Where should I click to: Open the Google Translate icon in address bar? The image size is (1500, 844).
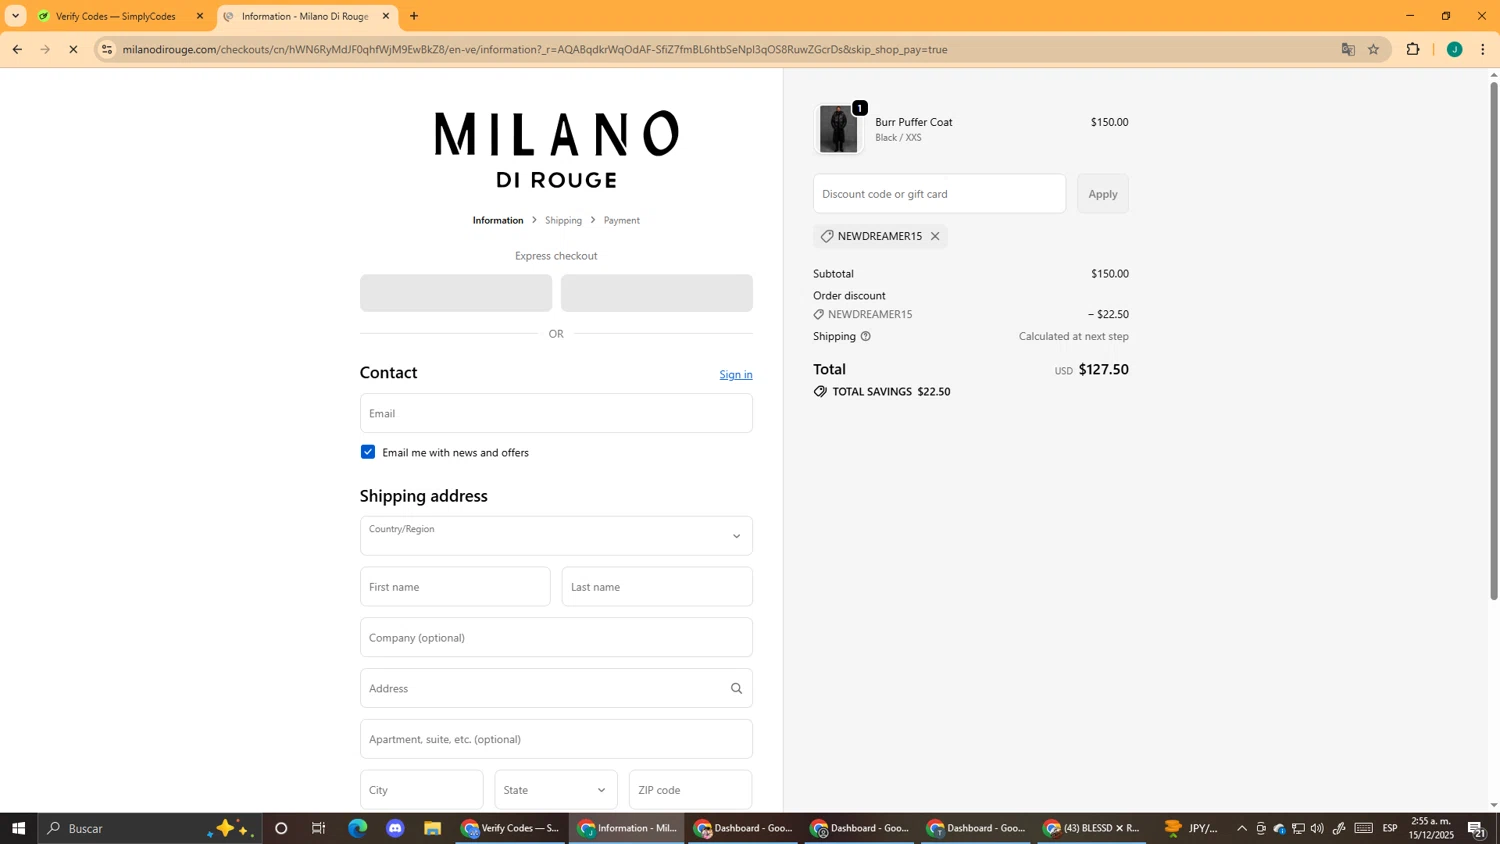click(x=1348, y=49)
